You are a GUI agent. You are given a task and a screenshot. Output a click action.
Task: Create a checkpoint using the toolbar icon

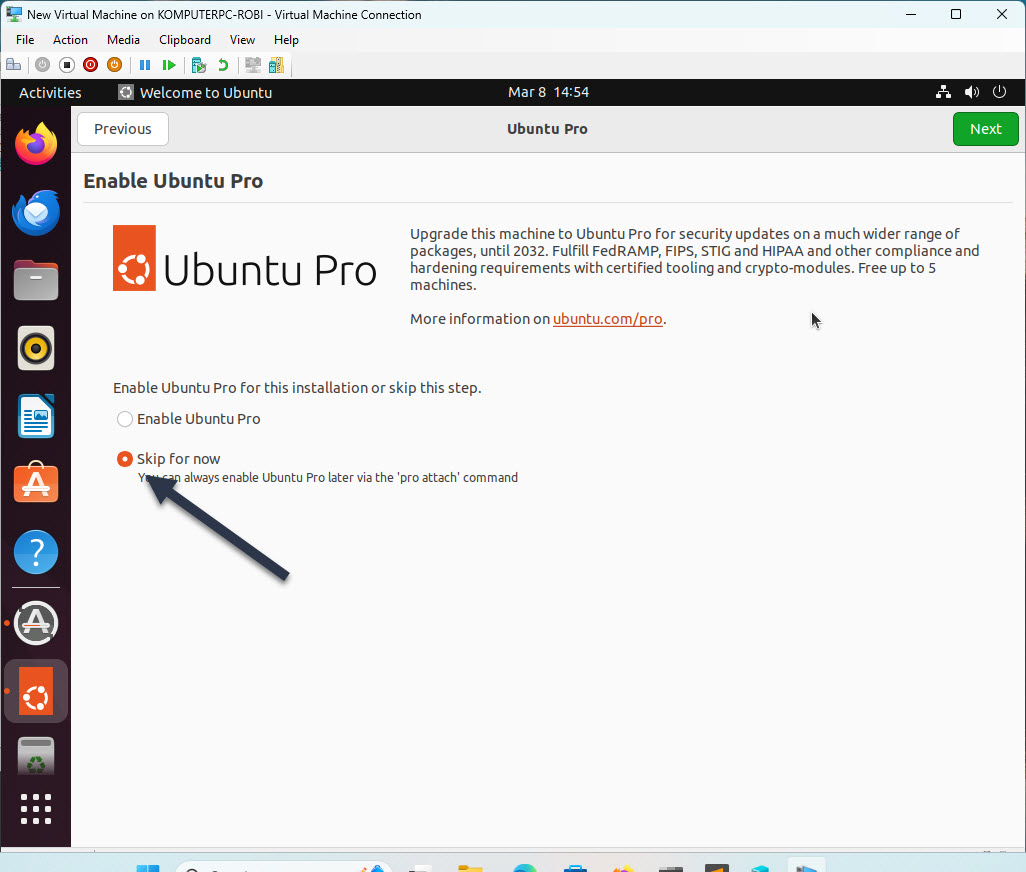(x=198, y=64)
